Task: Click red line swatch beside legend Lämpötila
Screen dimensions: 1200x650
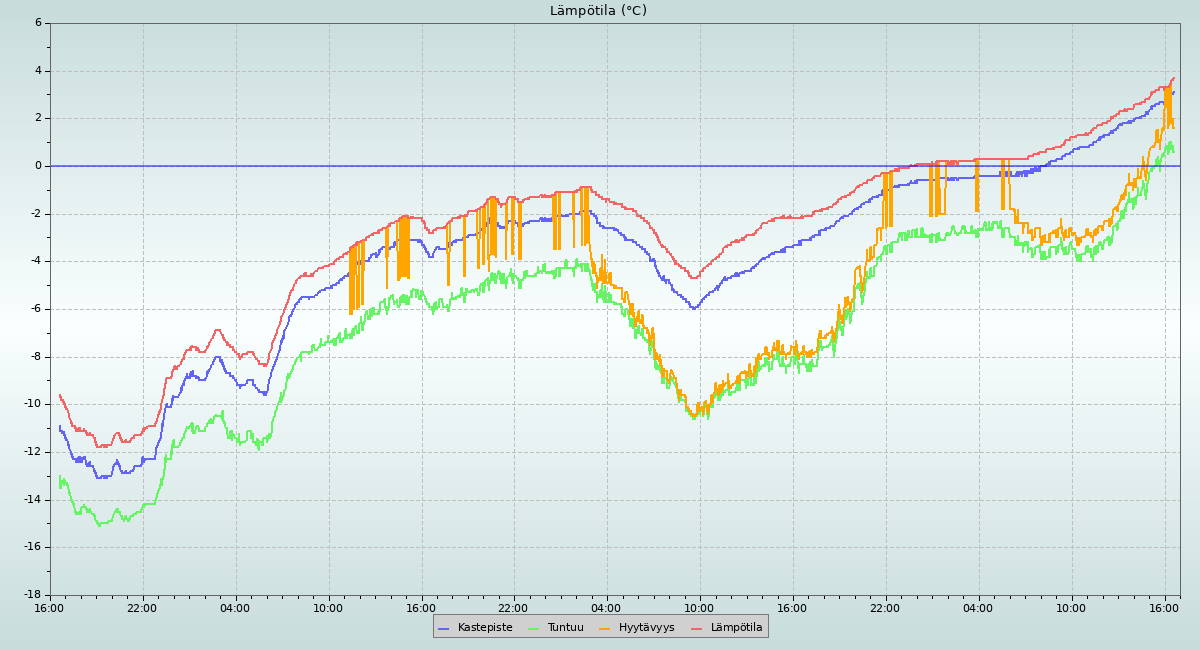Action: click(x=698, y=627)
